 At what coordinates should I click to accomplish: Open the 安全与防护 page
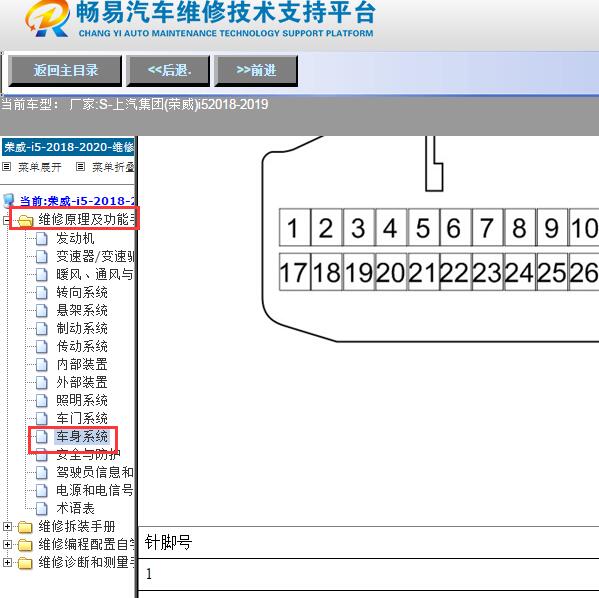pyautogui.click(x=88, y=455)
